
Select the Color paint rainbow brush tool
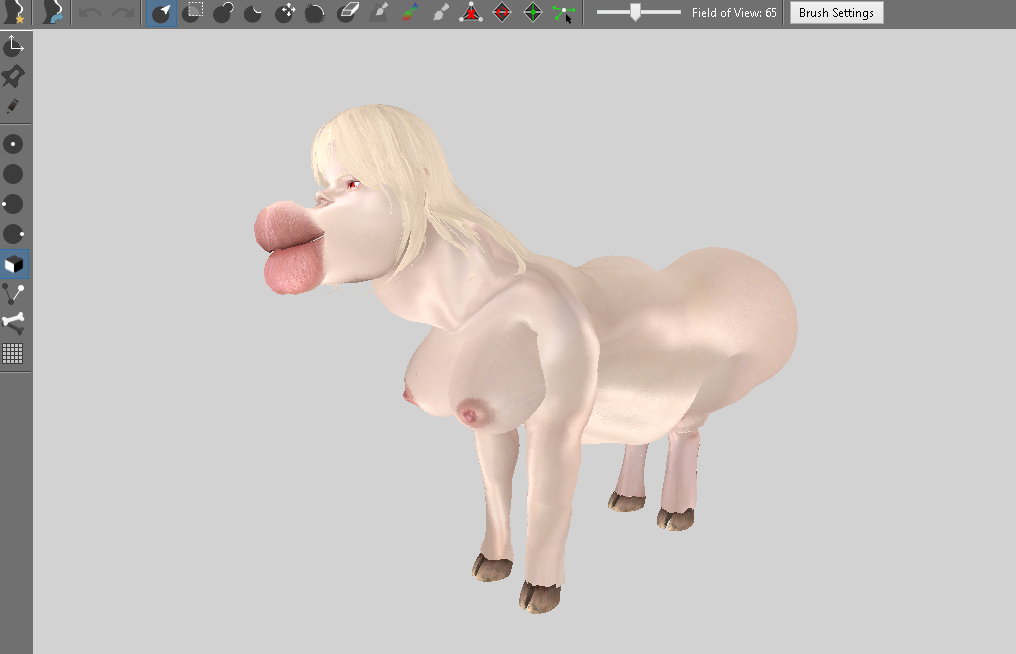coord(410,12)
